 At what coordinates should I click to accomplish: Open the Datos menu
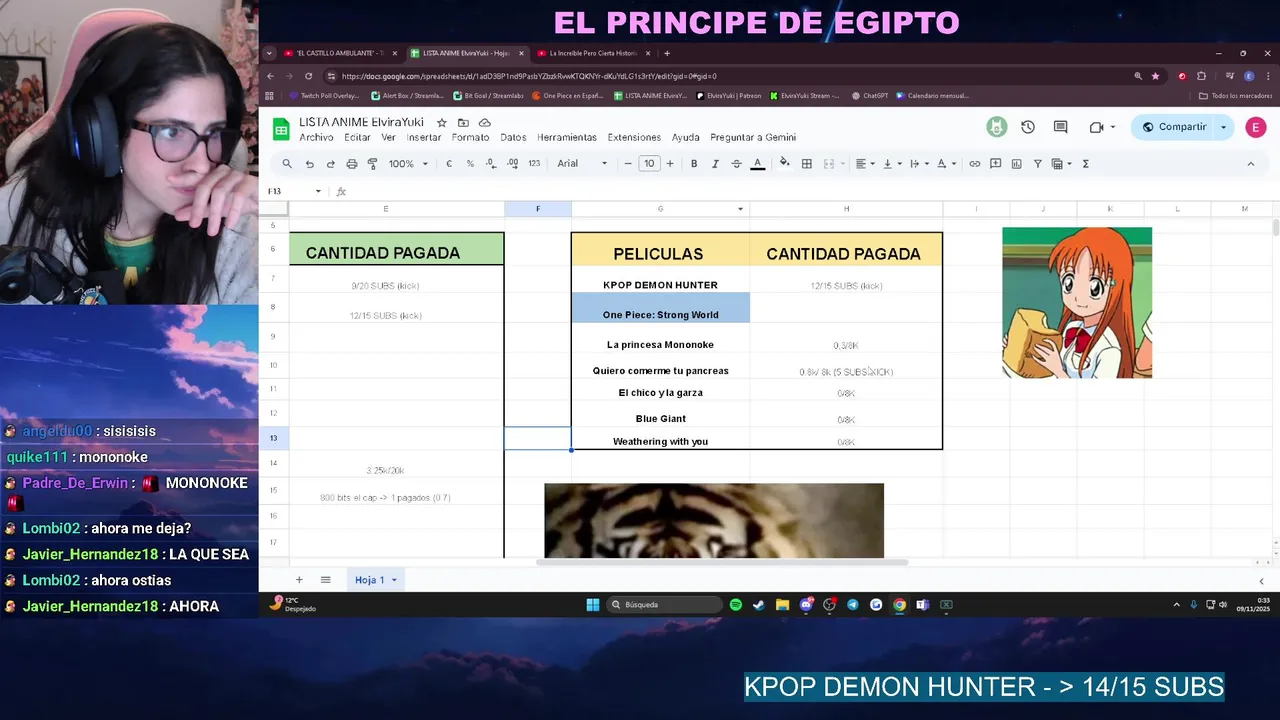(513, 137)
